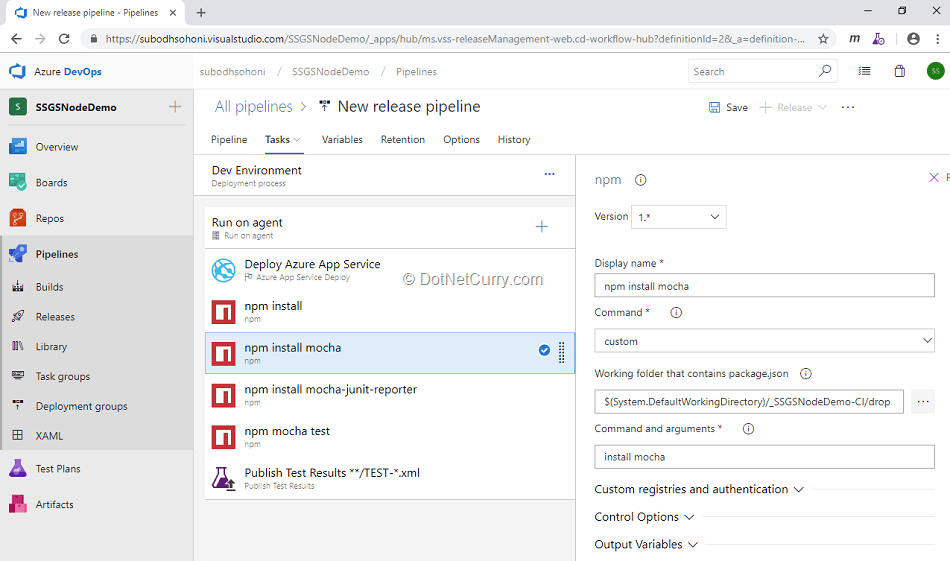Open Overview in the sidebar
The width and height of the screenshot is (950, 561).
(x=56, y=147)
